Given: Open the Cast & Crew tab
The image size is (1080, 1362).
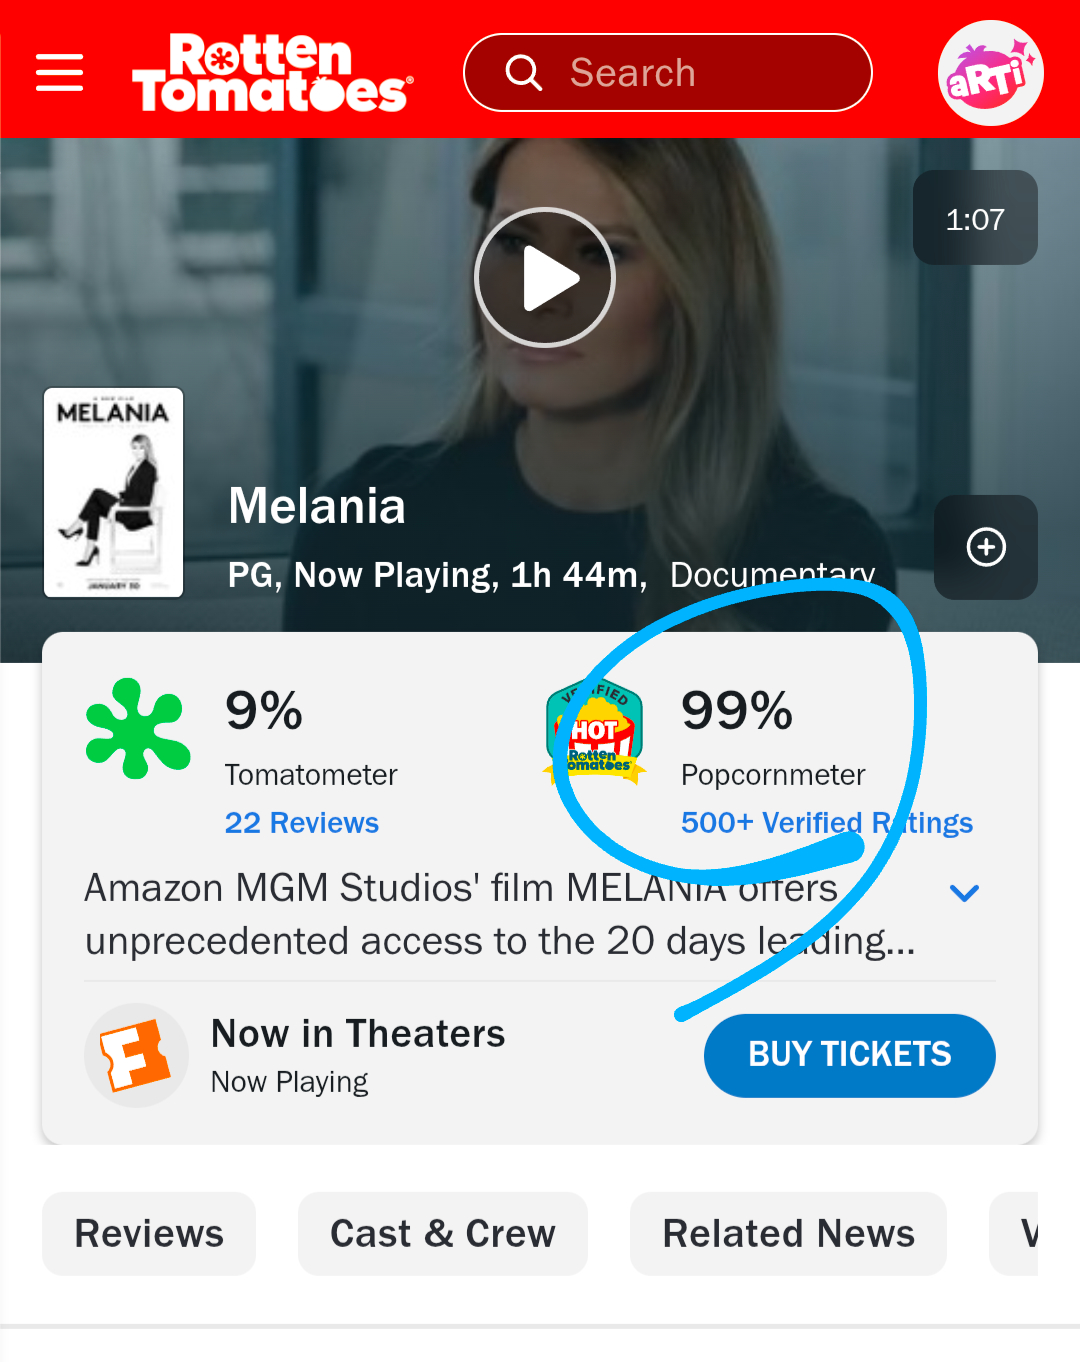Looking at the screenshot, I should point(442,1233).
